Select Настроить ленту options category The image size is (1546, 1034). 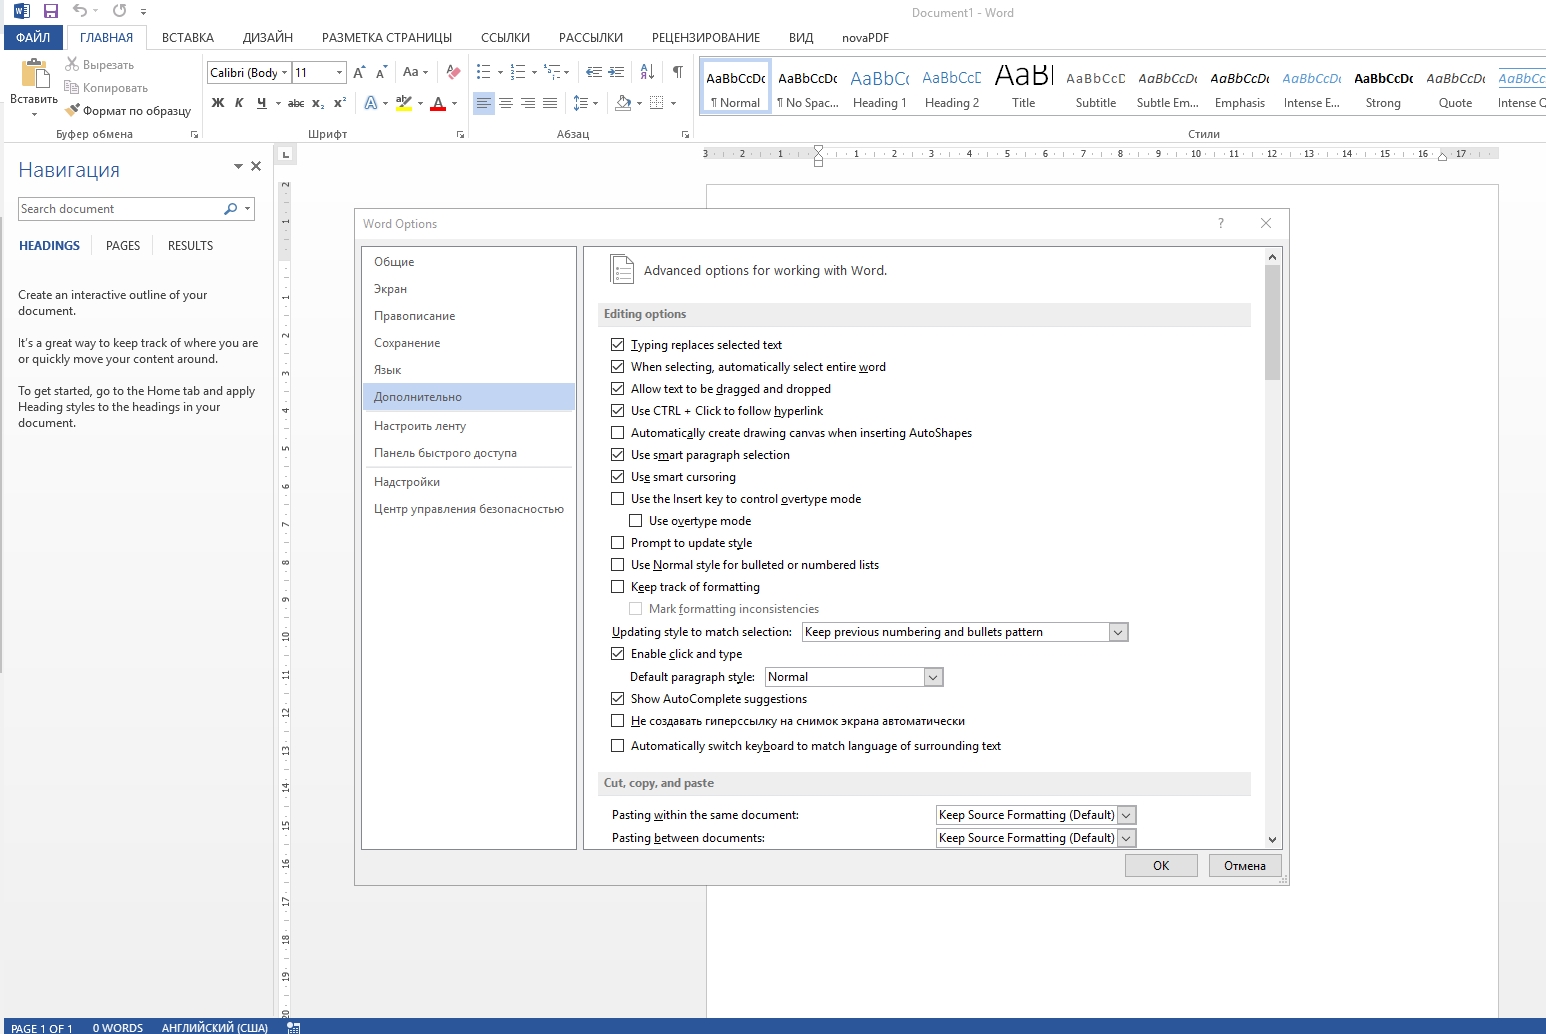(x=468, y=426)
